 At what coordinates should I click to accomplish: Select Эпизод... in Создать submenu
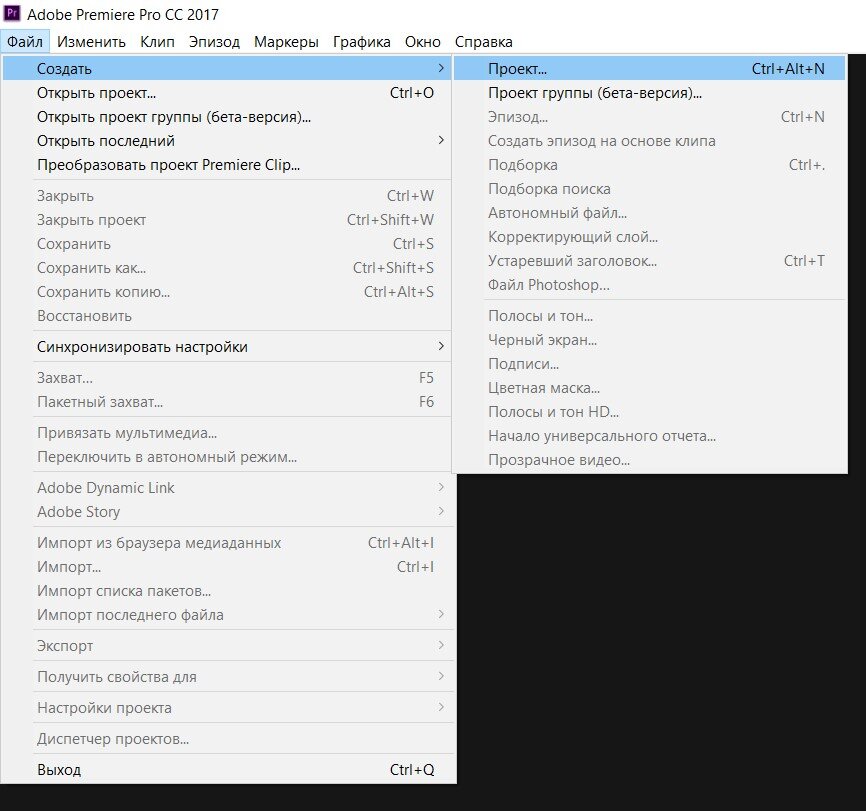click(650, 117)
